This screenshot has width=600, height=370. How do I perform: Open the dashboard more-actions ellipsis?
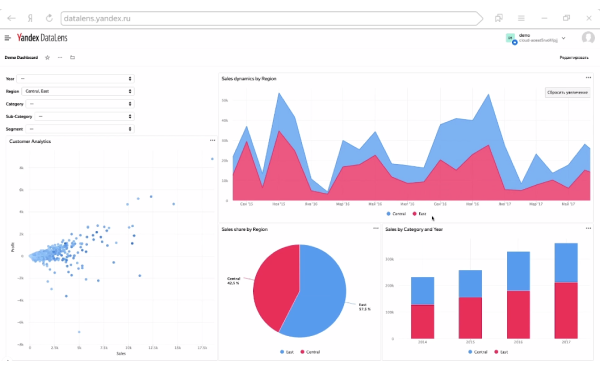pyautogui.click(x=60, y=58)
